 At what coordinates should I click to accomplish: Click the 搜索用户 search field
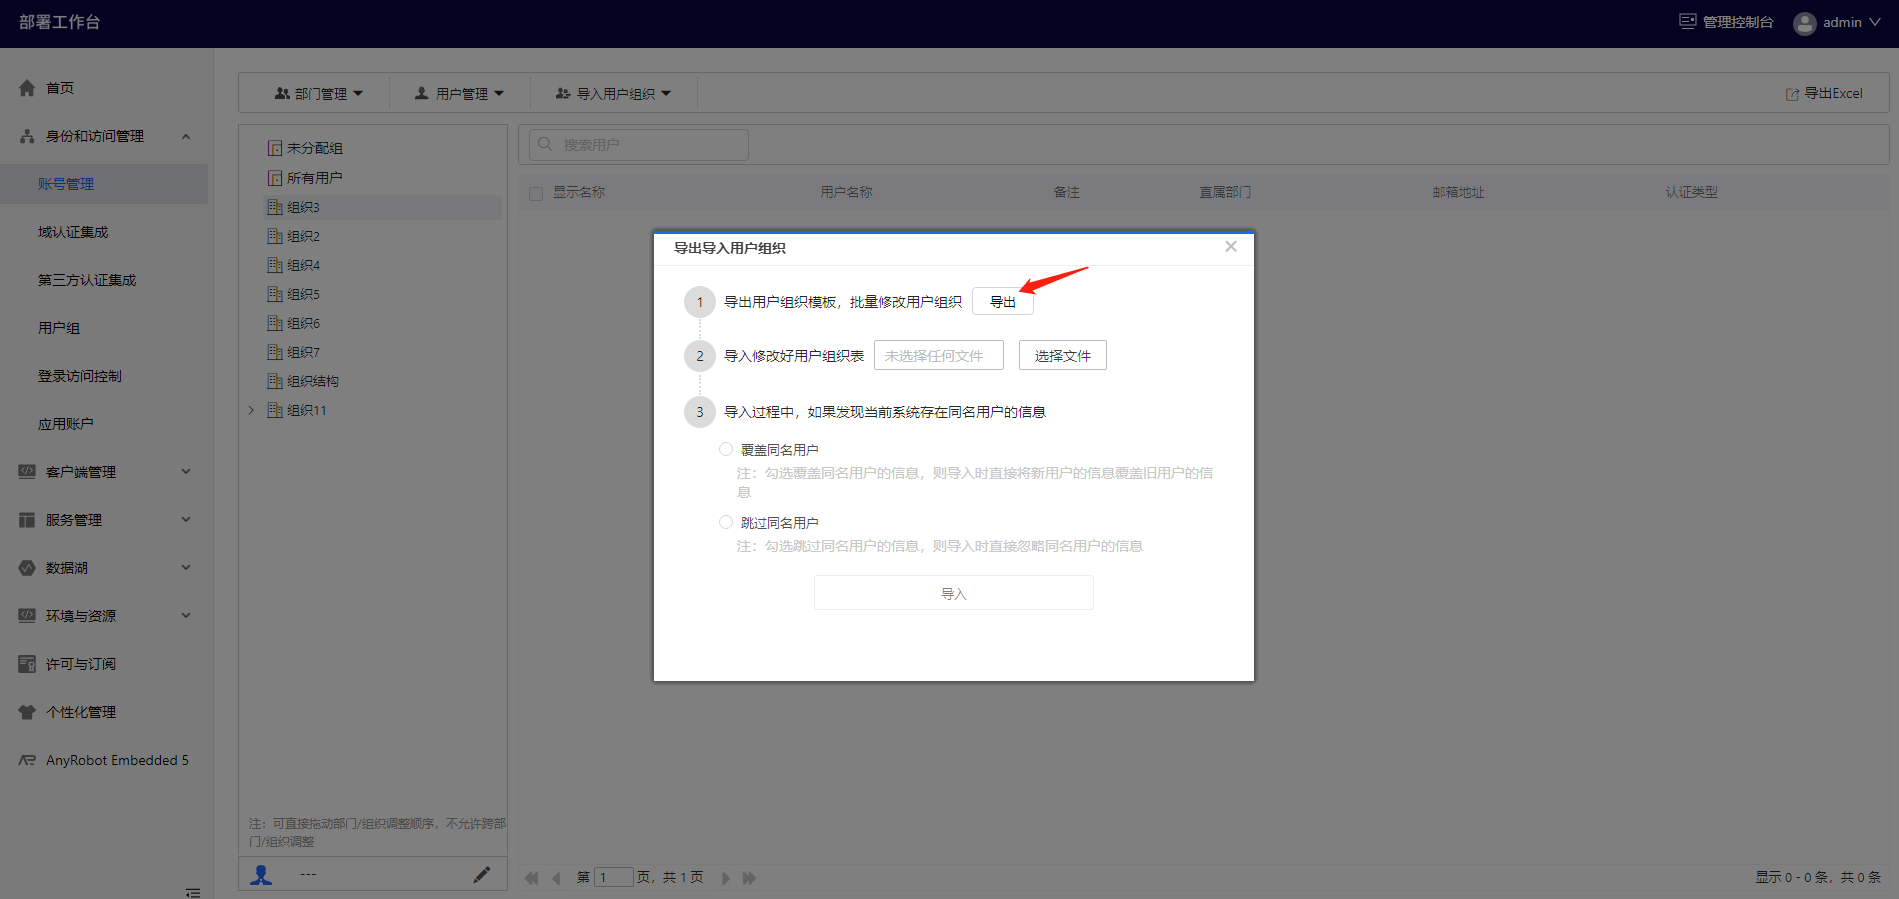(x=638, y=144)
